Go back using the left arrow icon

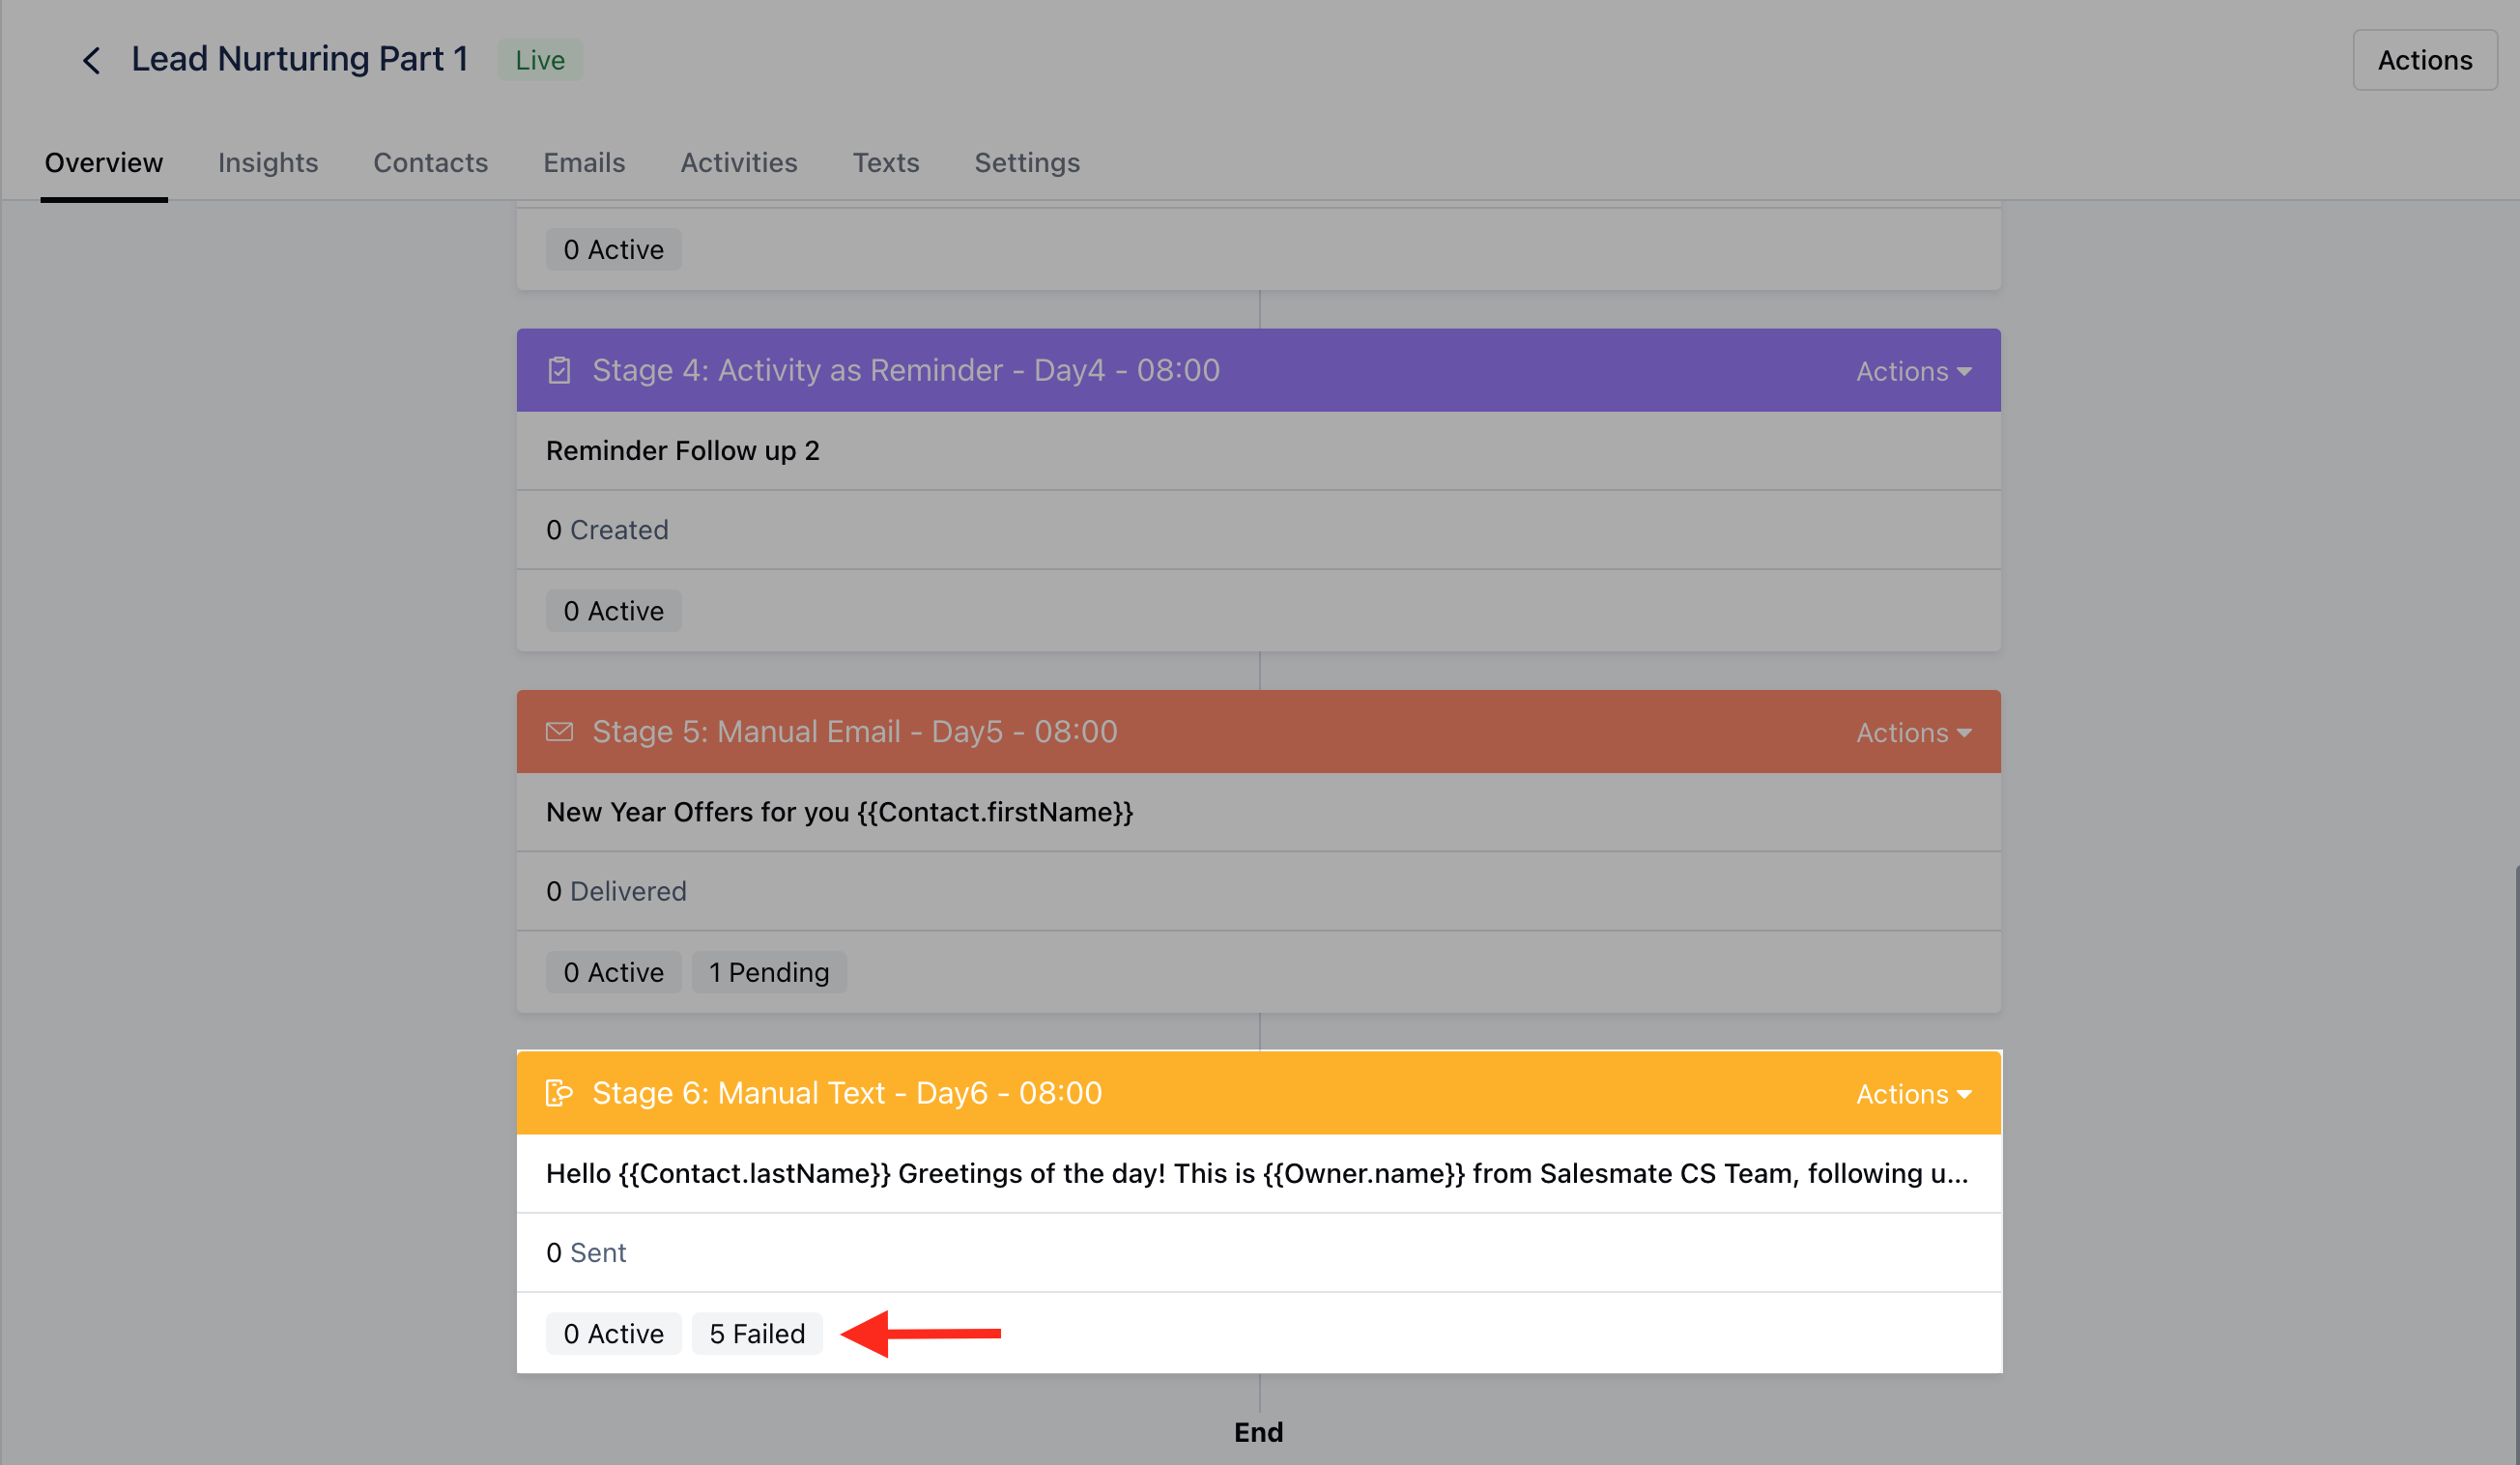coord(91,60)
